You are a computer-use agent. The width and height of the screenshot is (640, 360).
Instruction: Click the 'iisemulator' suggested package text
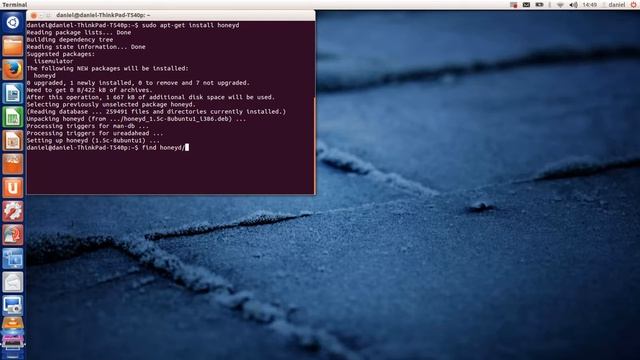(x=53, y=61)
